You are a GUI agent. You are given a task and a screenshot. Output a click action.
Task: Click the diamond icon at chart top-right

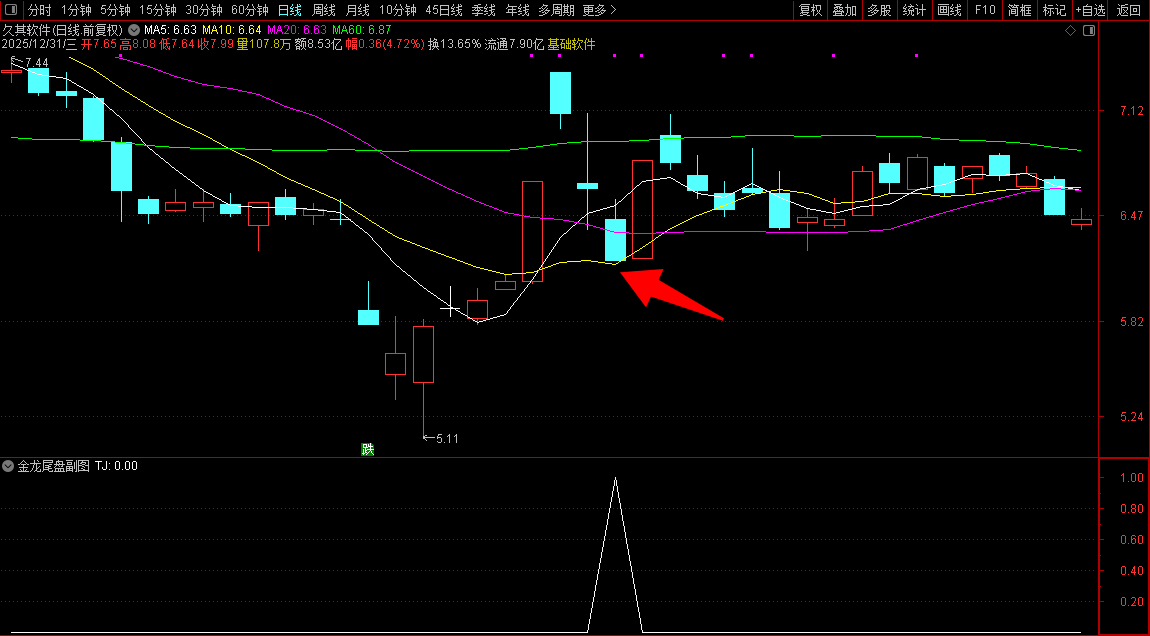1070,31
